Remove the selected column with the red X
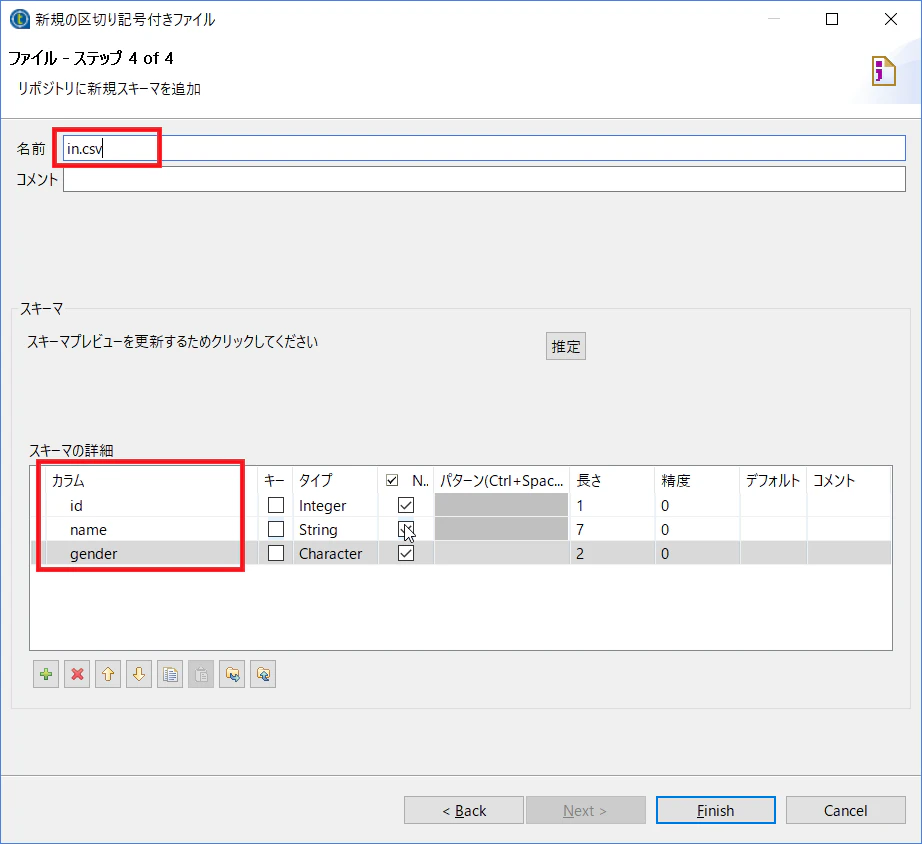922x844 pixels. tap(77, 674)
